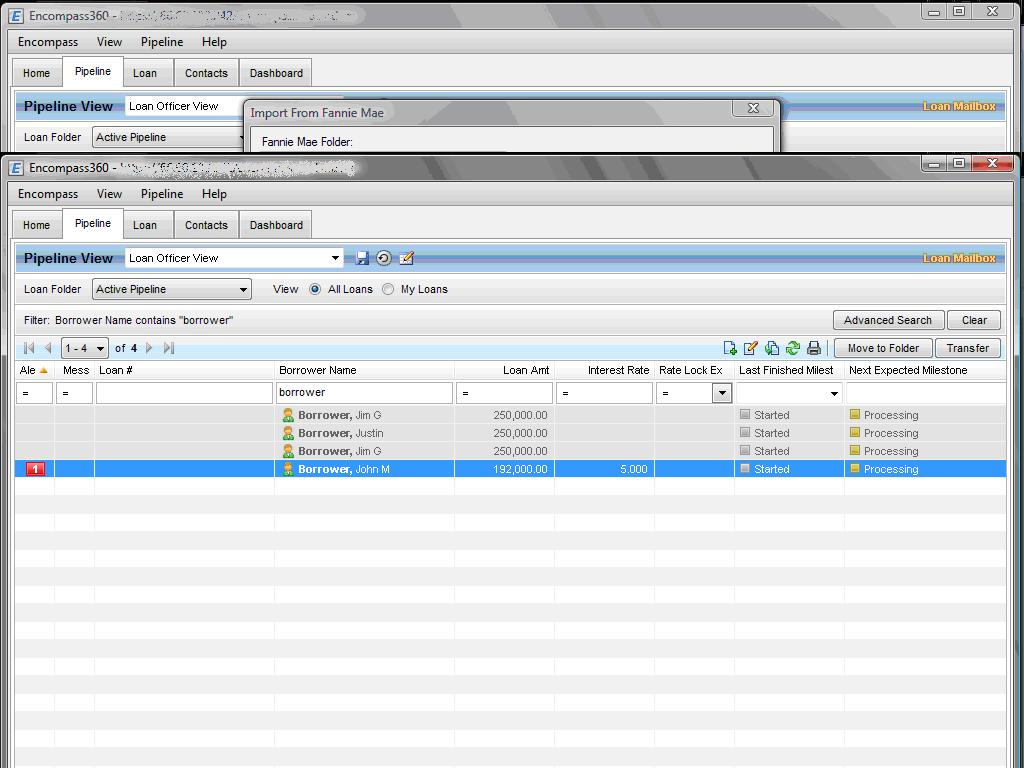
Task: Create a new loan using the toolbar icon
Action: click(730, 348)
